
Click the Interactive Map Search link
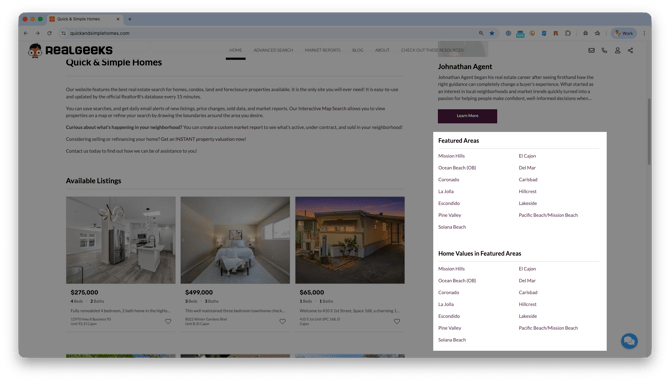click(x=322, y=109)
